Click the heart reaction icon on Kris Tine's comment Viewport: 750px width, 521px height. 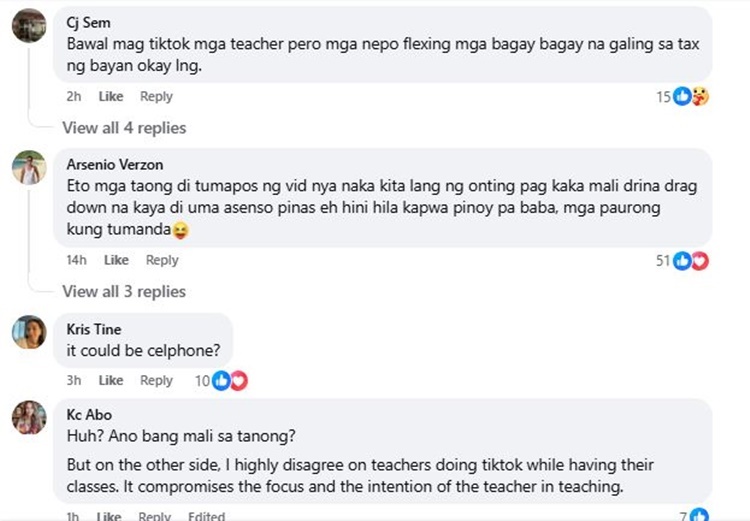[x=239, y=381]
